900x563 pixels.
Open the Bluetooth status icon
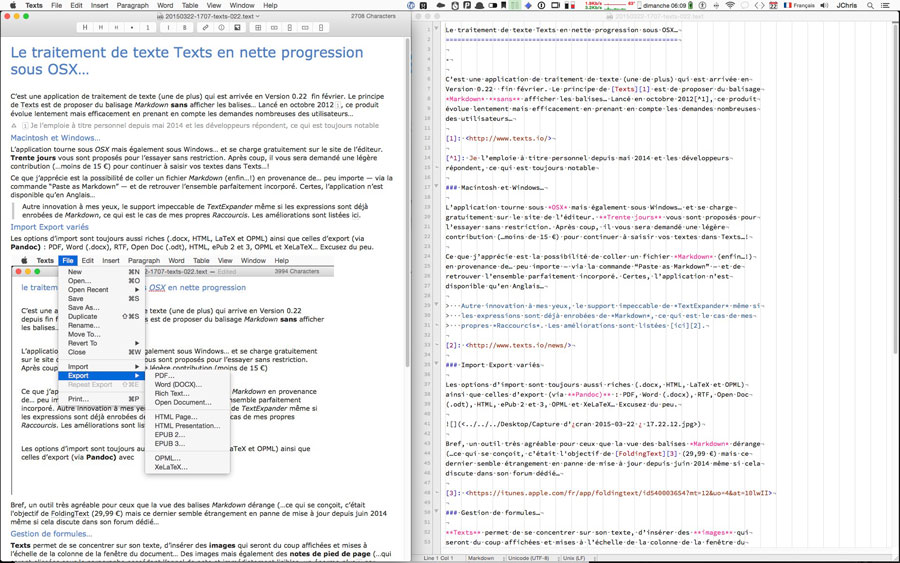[x=716, y=5]
